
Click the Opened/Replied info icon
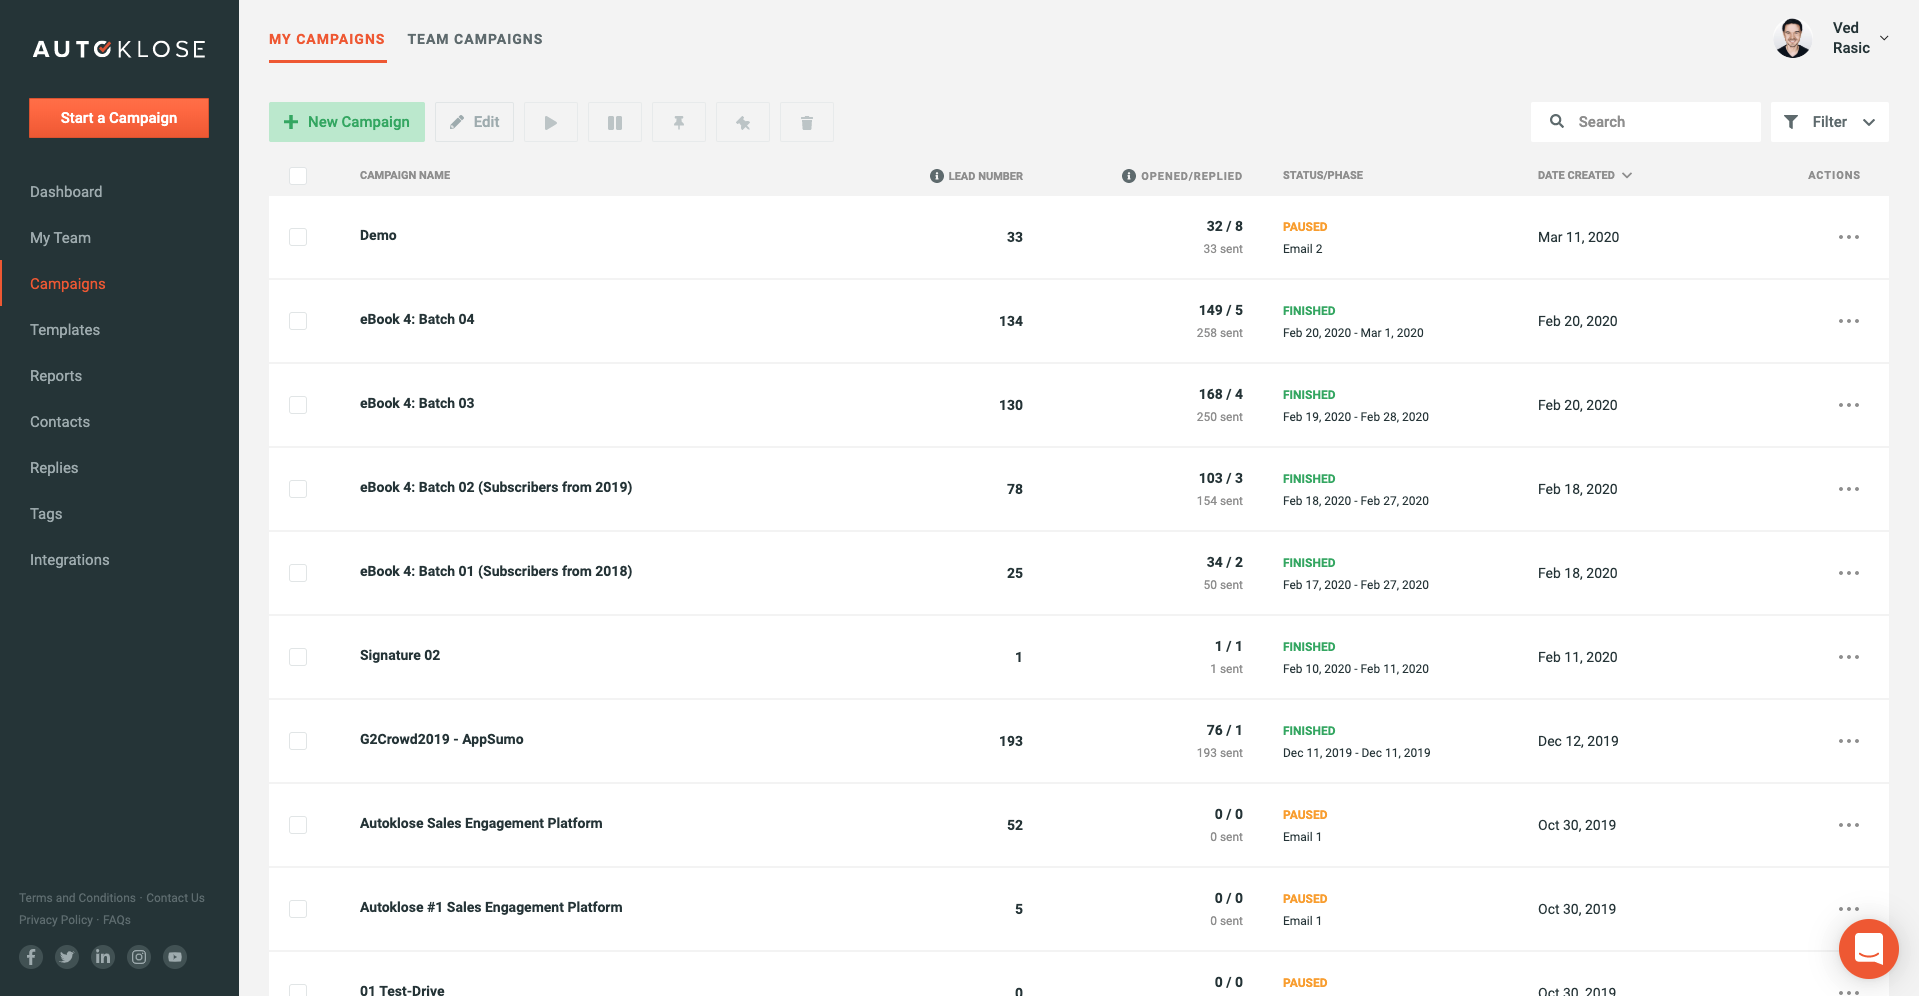coord(1129,176)
